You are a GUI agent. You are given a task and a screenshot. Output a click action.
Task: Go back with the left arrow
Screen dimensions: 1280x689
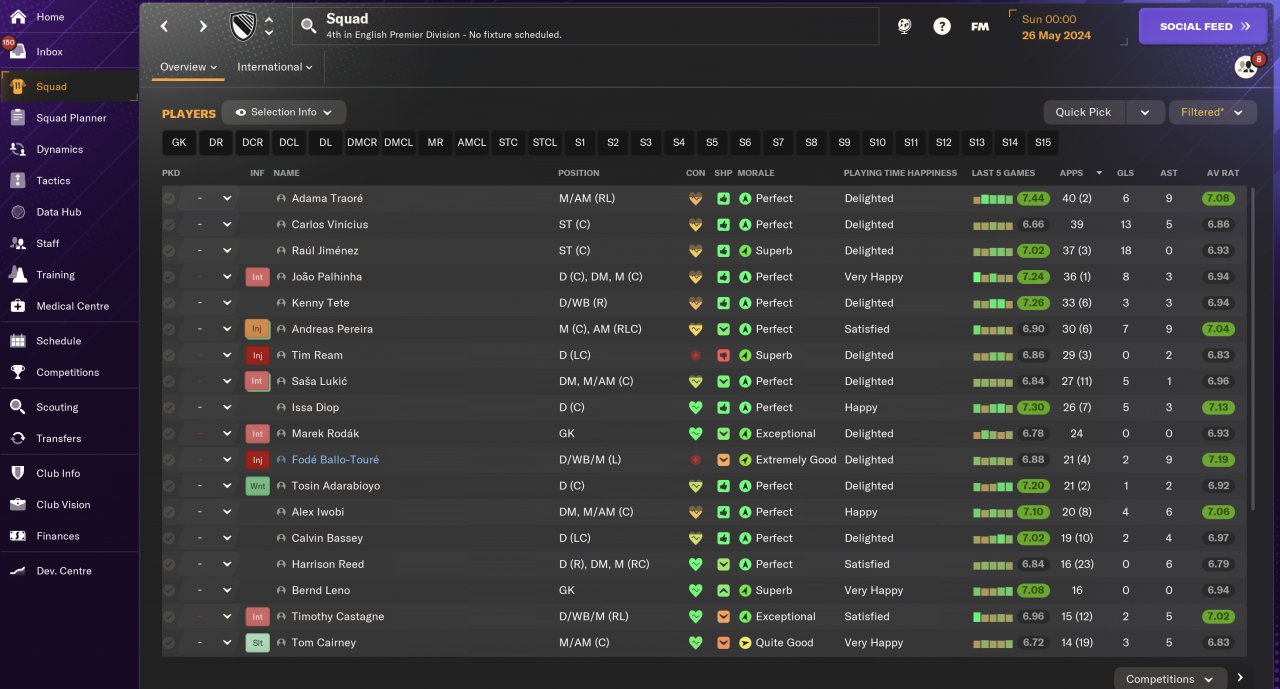[165, 27]
